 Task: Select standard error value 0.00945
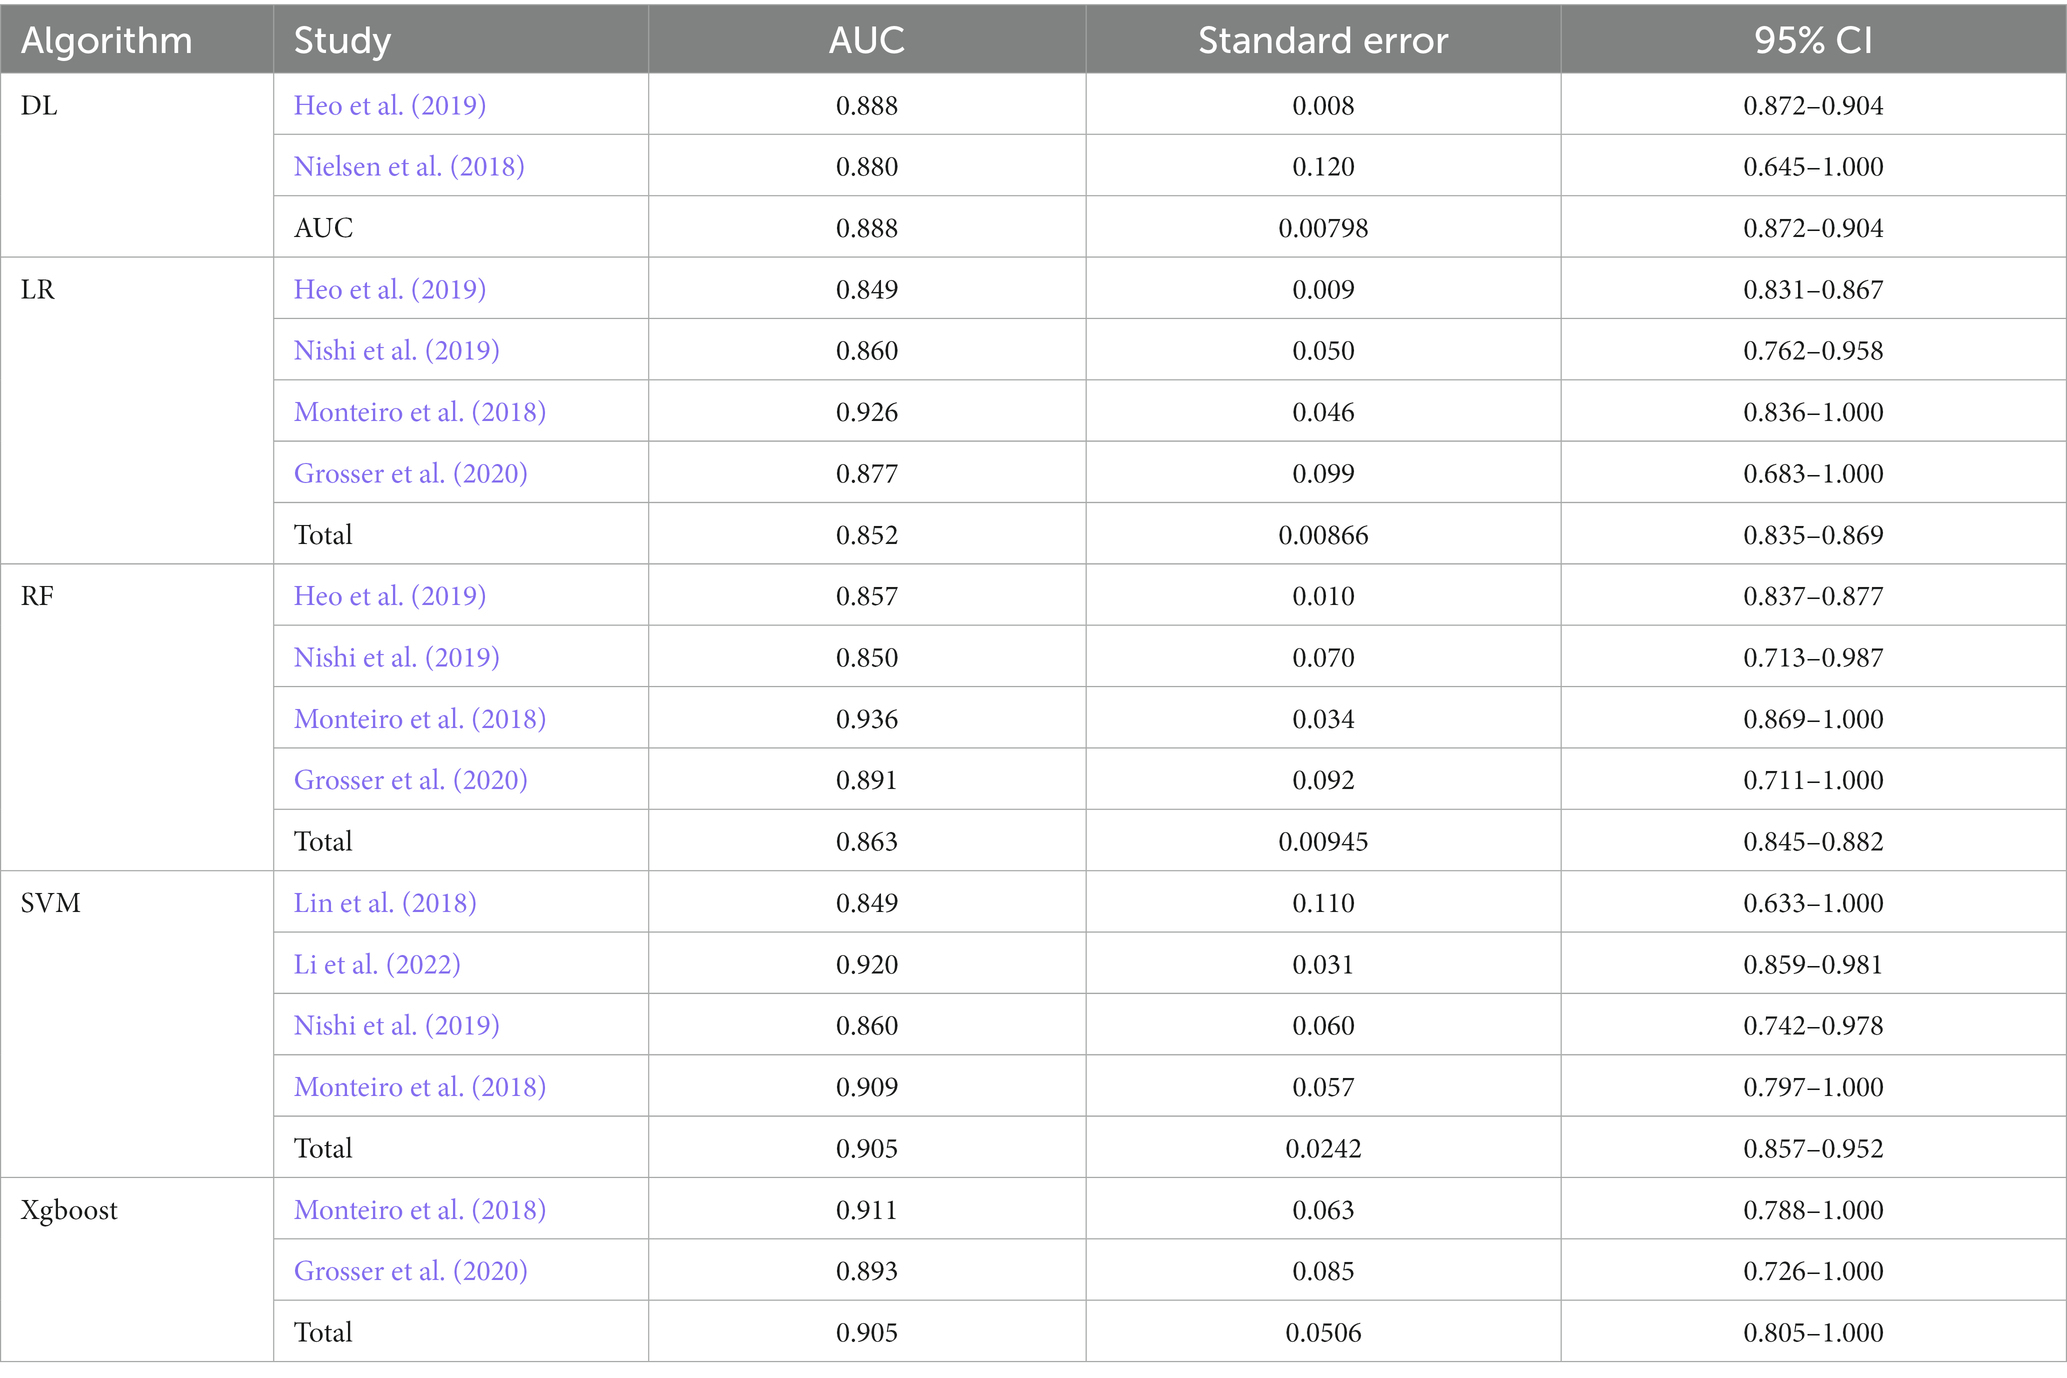(1323, 842)
